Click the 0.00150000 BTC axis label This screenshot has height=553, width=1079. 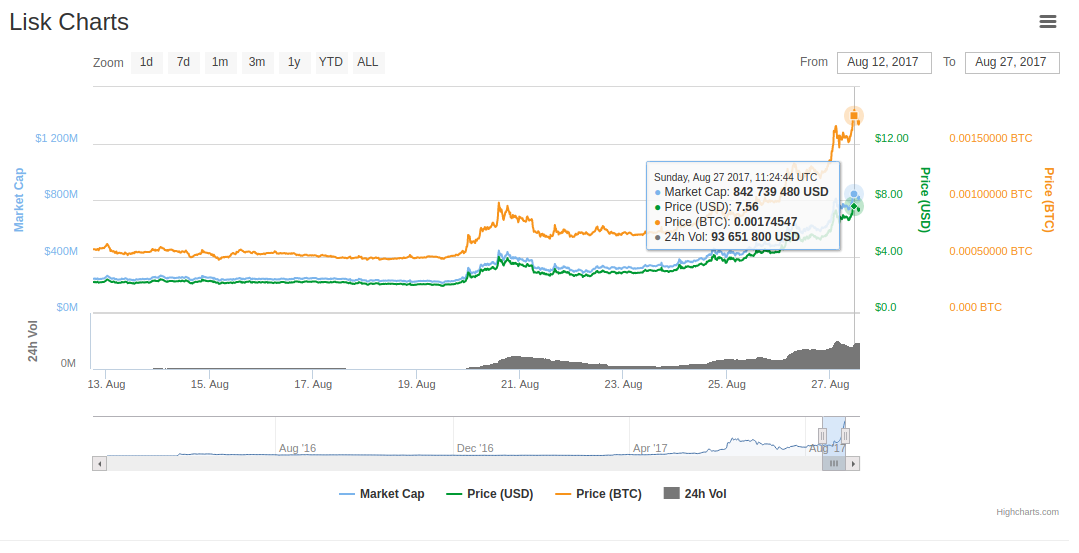[x=991, y=138]
